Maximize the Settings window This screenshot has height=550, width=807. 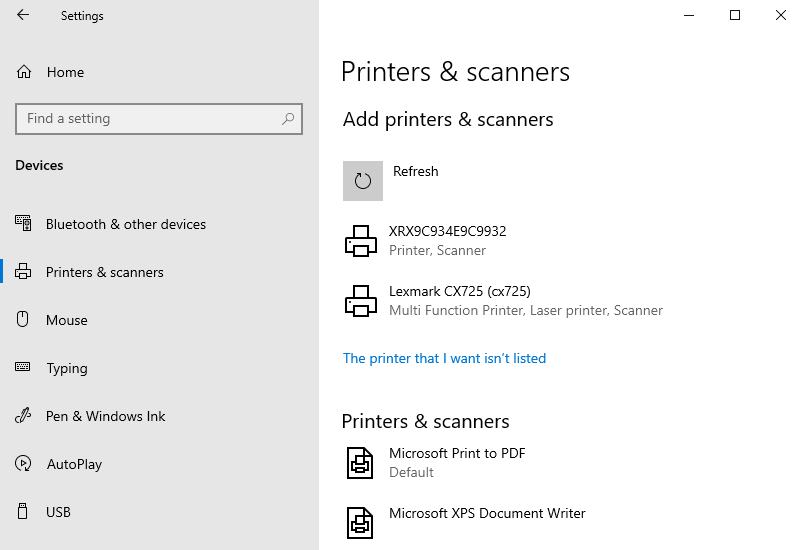click(735, 15)
